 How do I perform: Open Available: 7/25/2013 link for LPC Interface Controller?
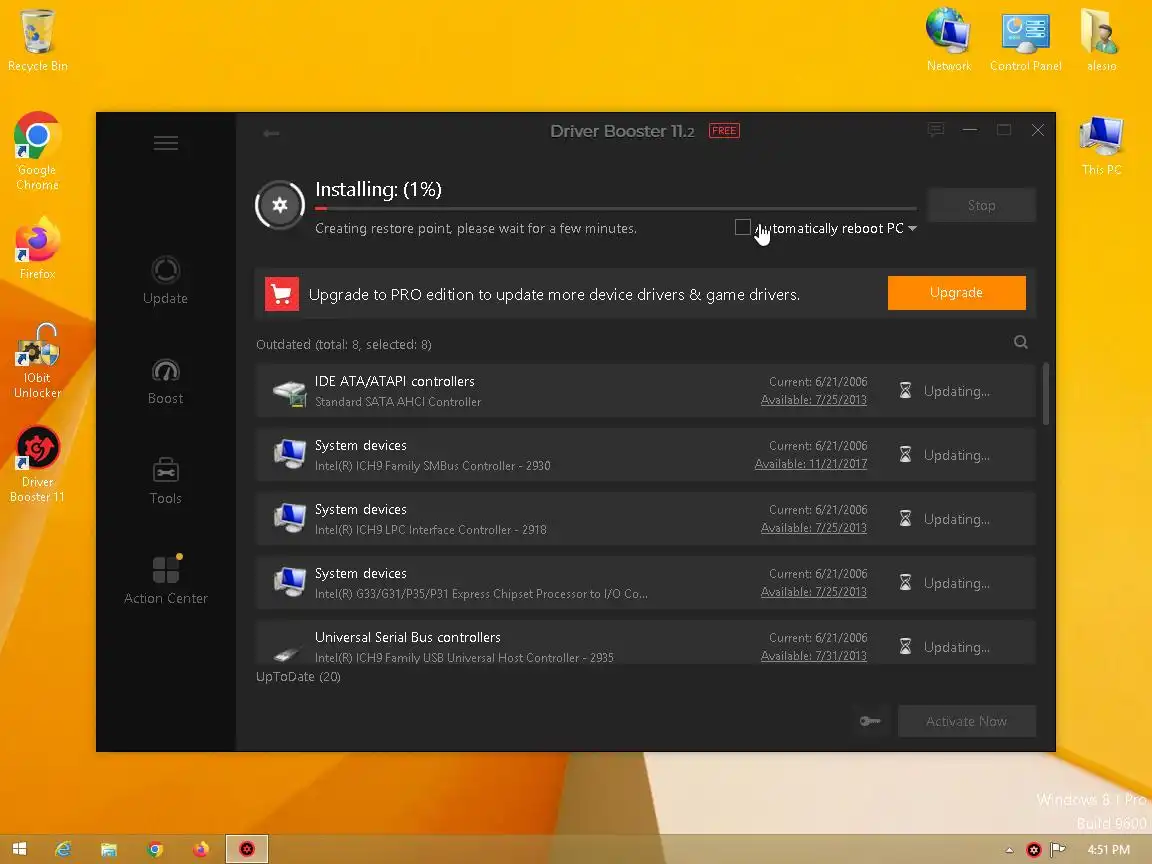pos(813,528)
